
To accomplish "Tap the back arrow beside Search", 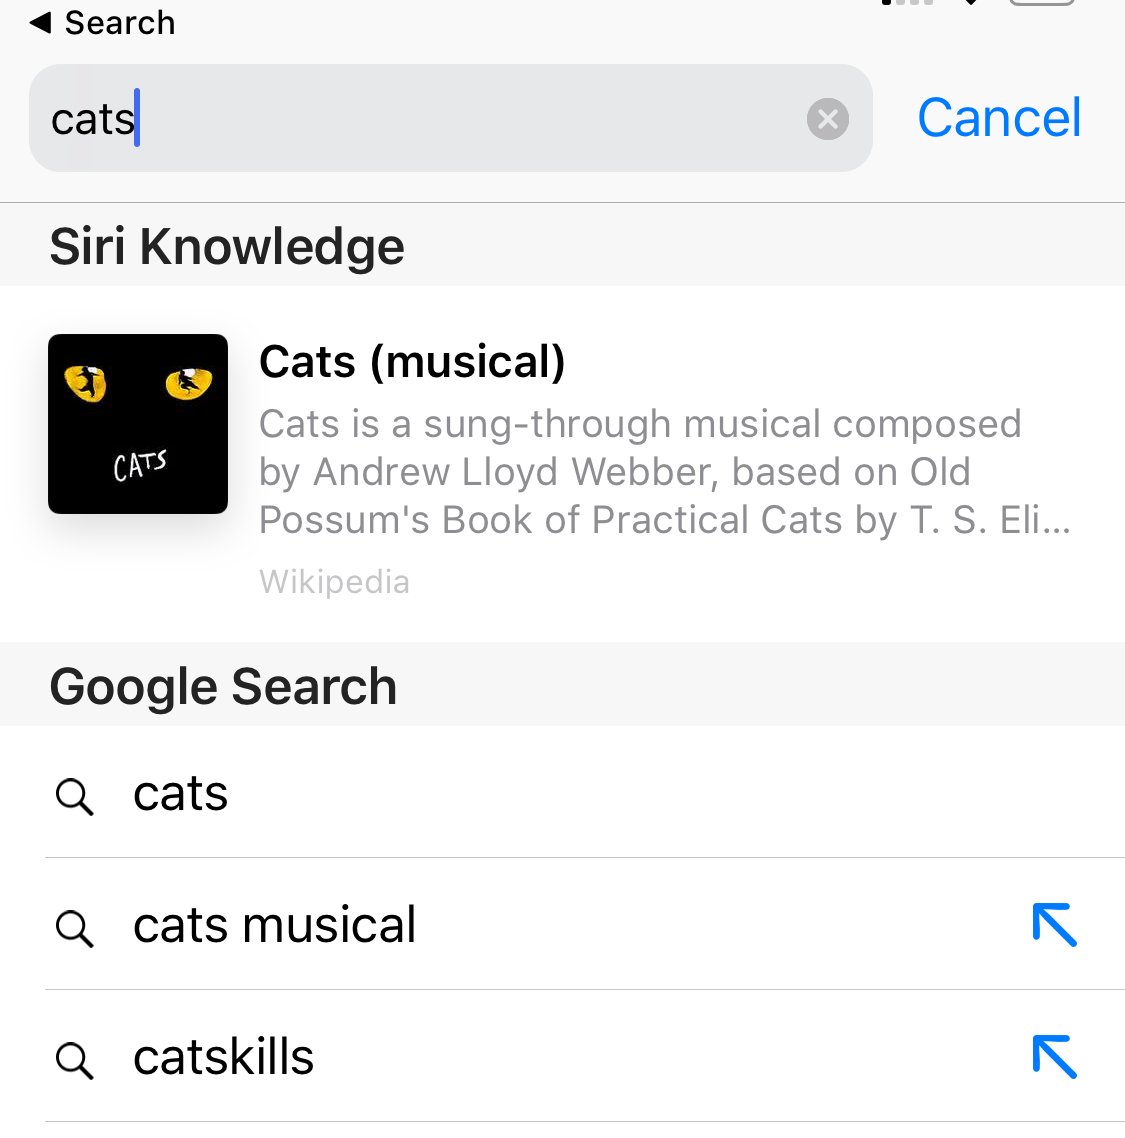I will coord(41,23).
